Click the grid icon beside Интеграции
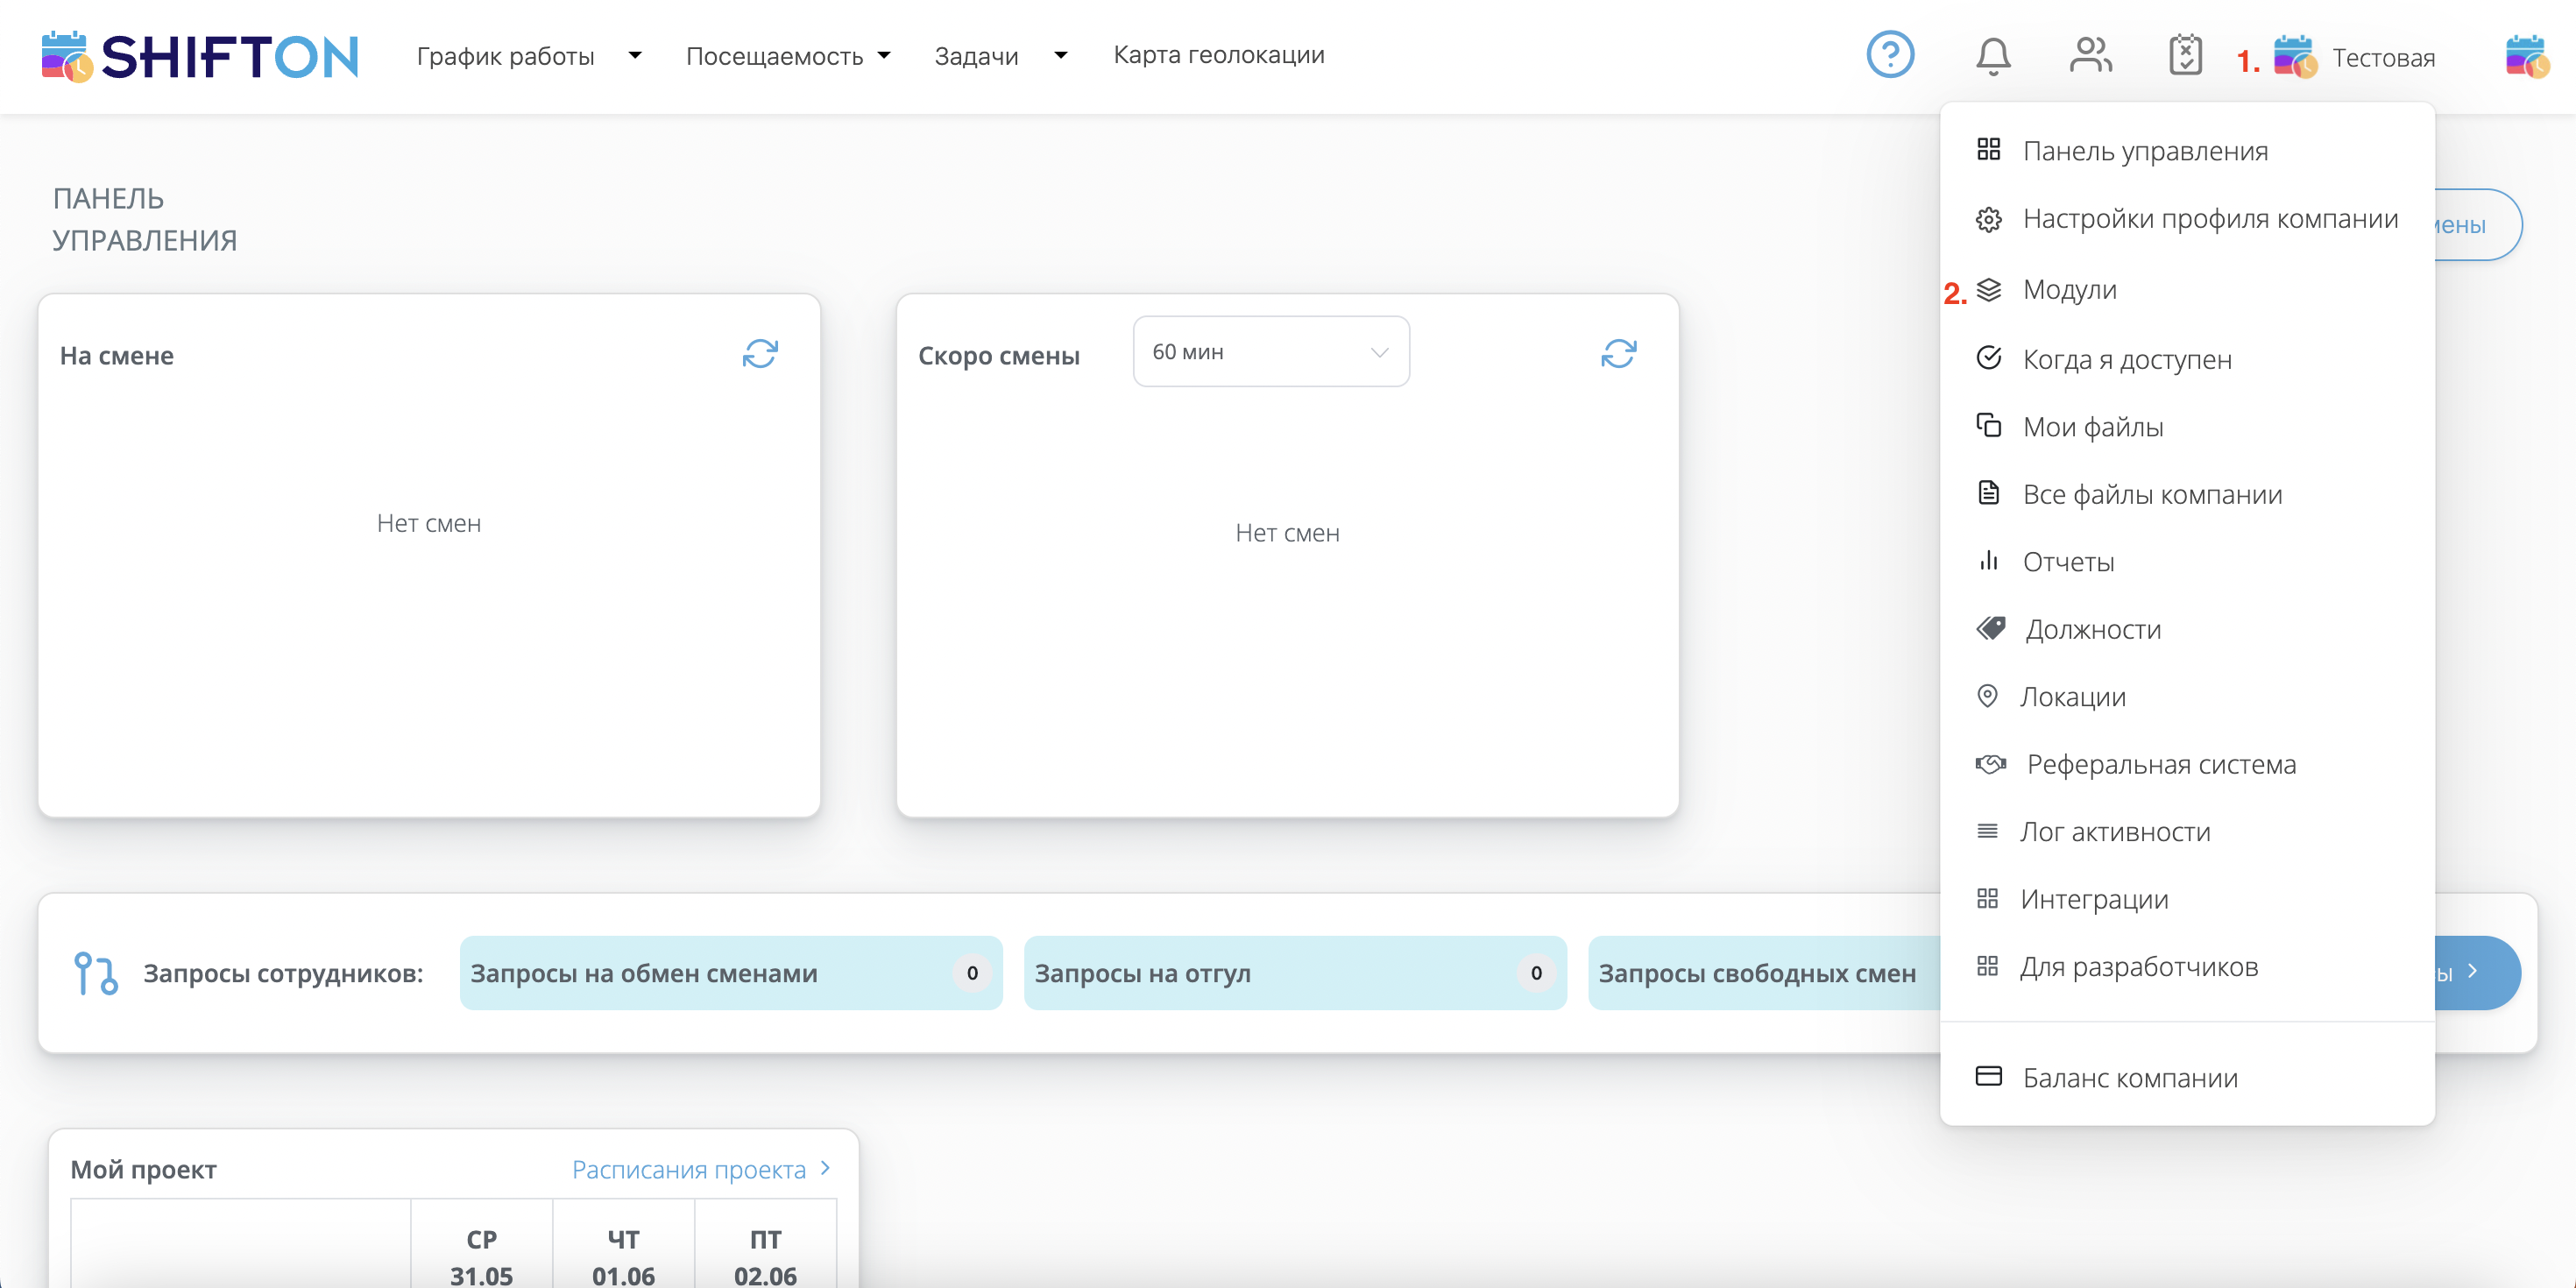 1987,898
